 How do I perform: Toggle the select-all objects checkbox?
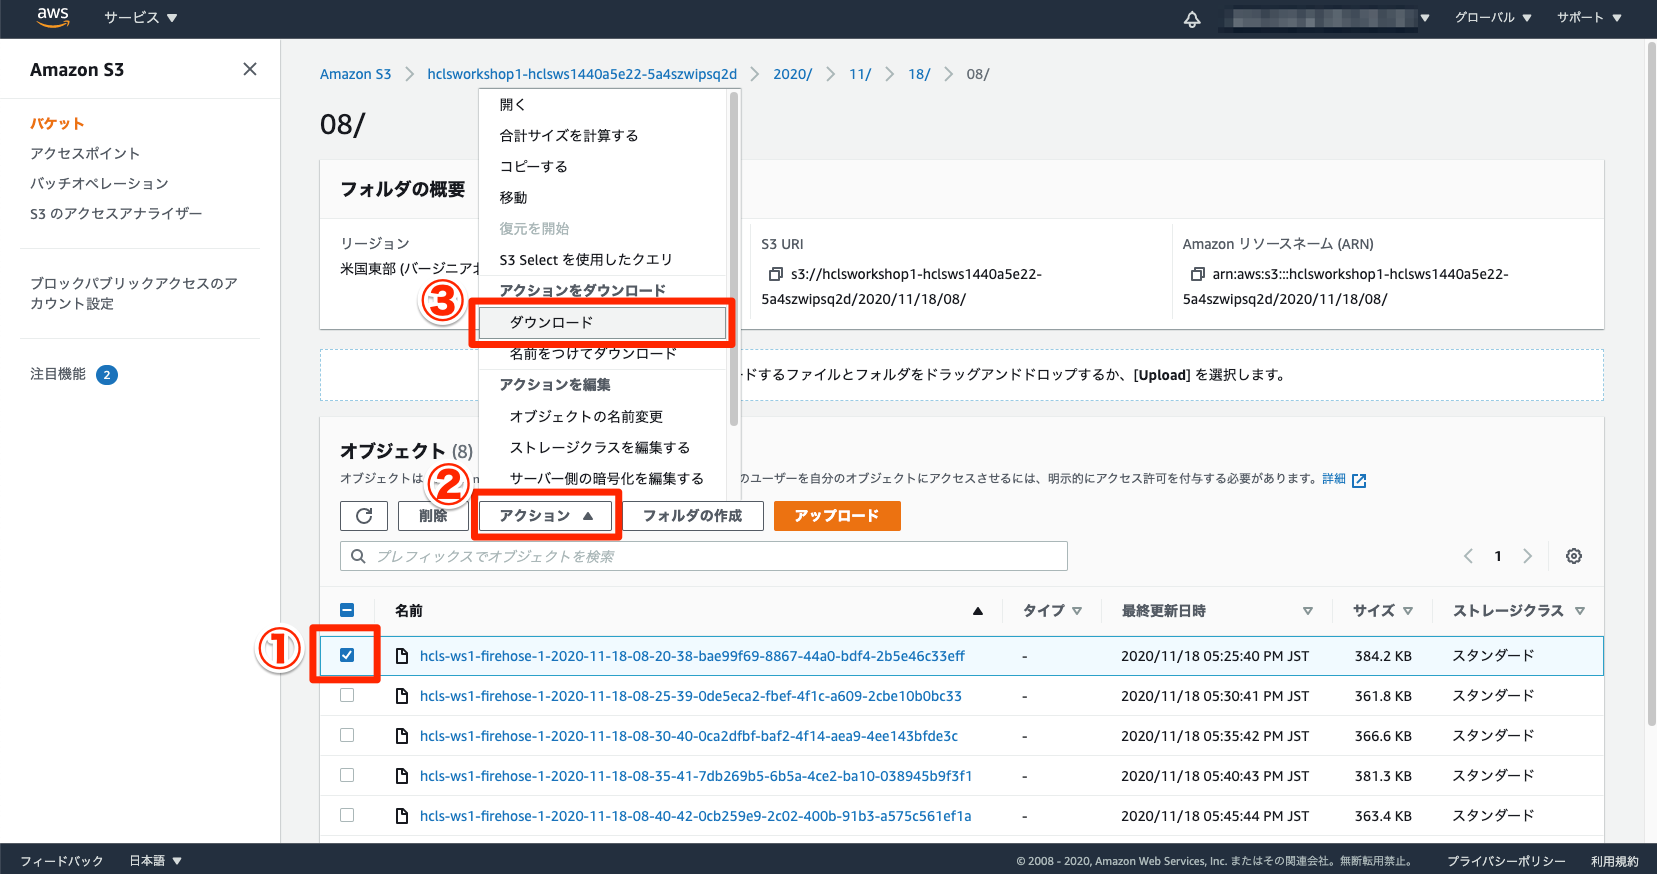(347, 610)
